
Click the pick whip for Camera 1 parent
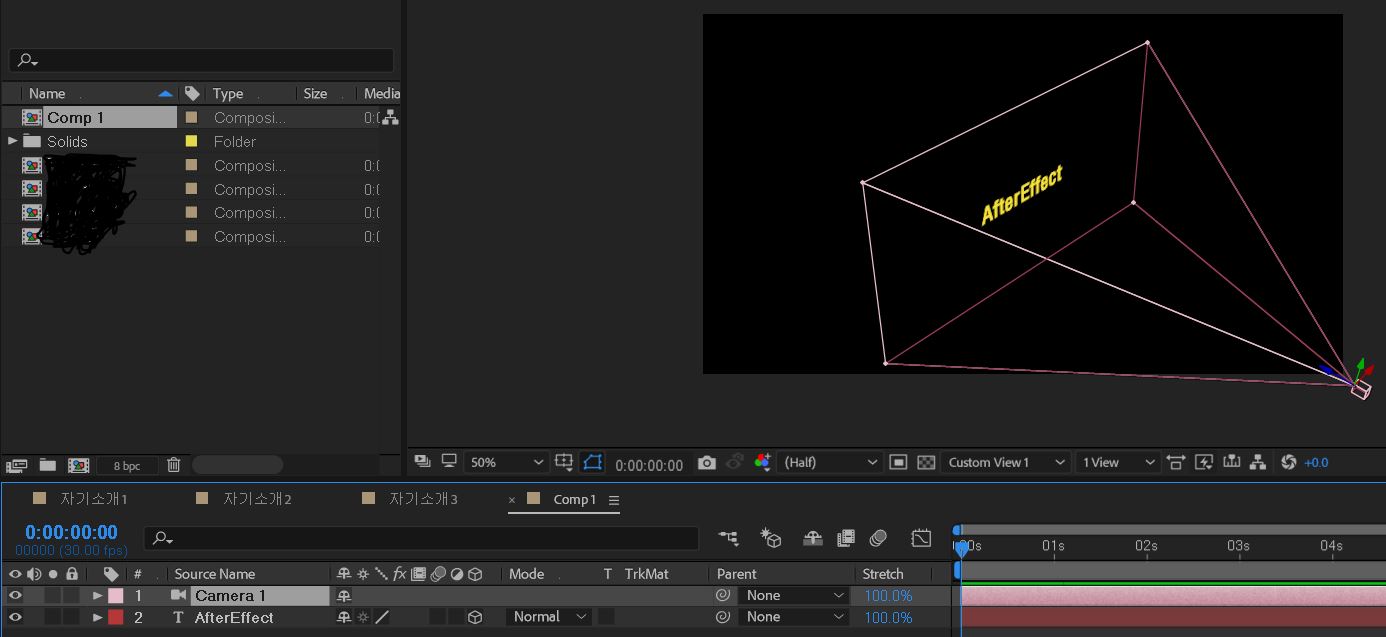(722, 595)
